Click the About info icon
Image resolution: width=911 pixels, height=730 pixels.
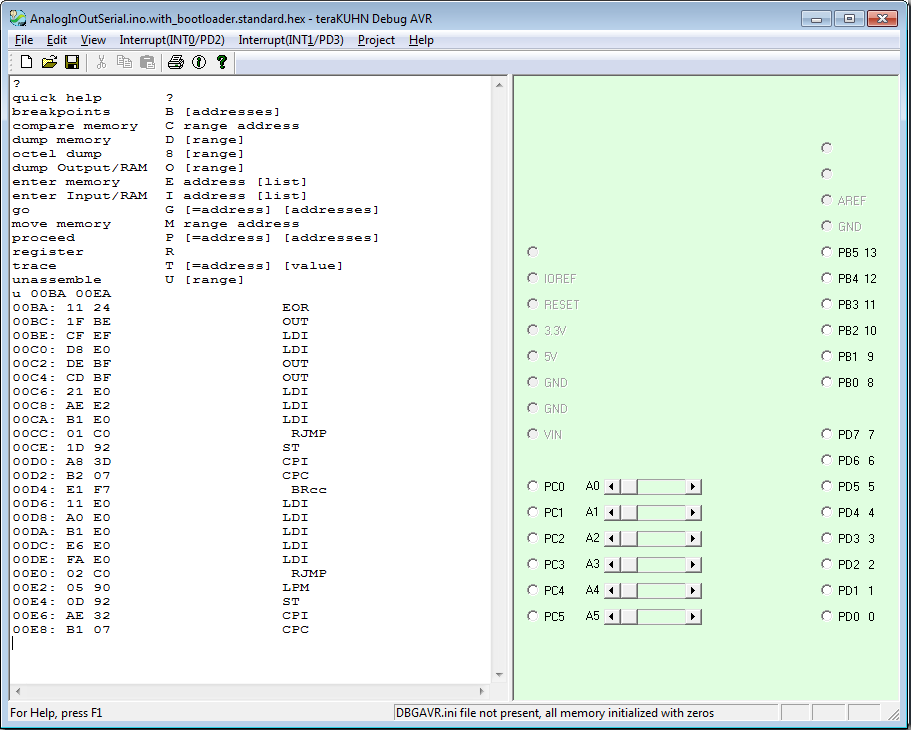click(x=199, y=63)
